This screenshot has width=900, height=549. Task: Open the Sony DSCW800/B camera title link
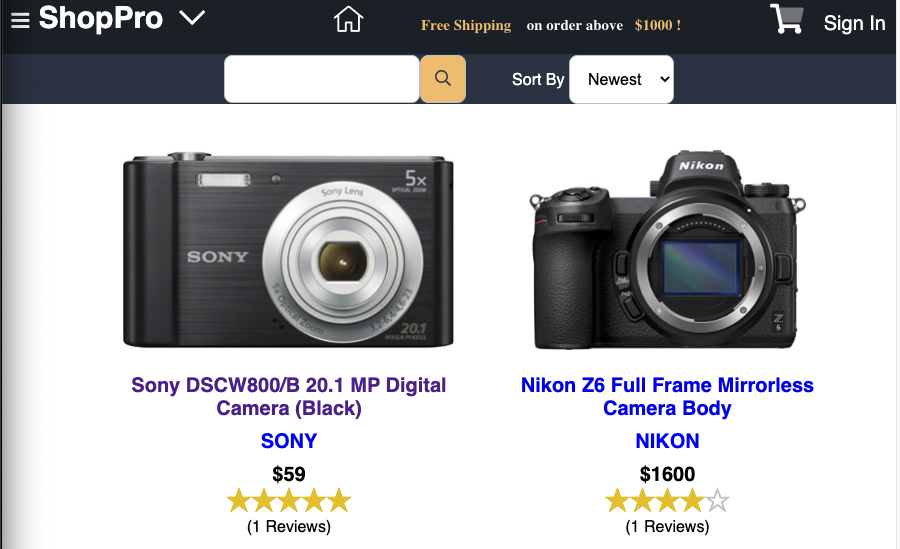[289, 396]
